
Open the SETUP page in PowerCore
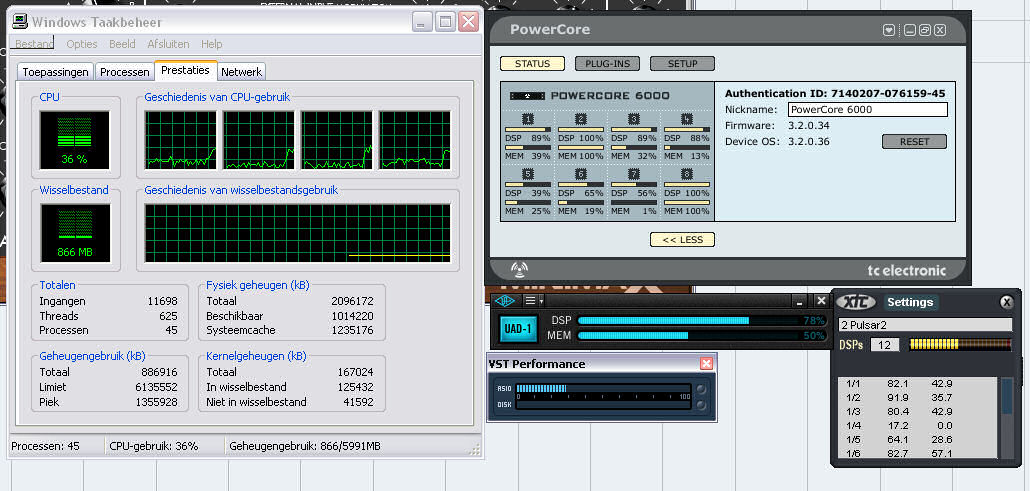683,64
